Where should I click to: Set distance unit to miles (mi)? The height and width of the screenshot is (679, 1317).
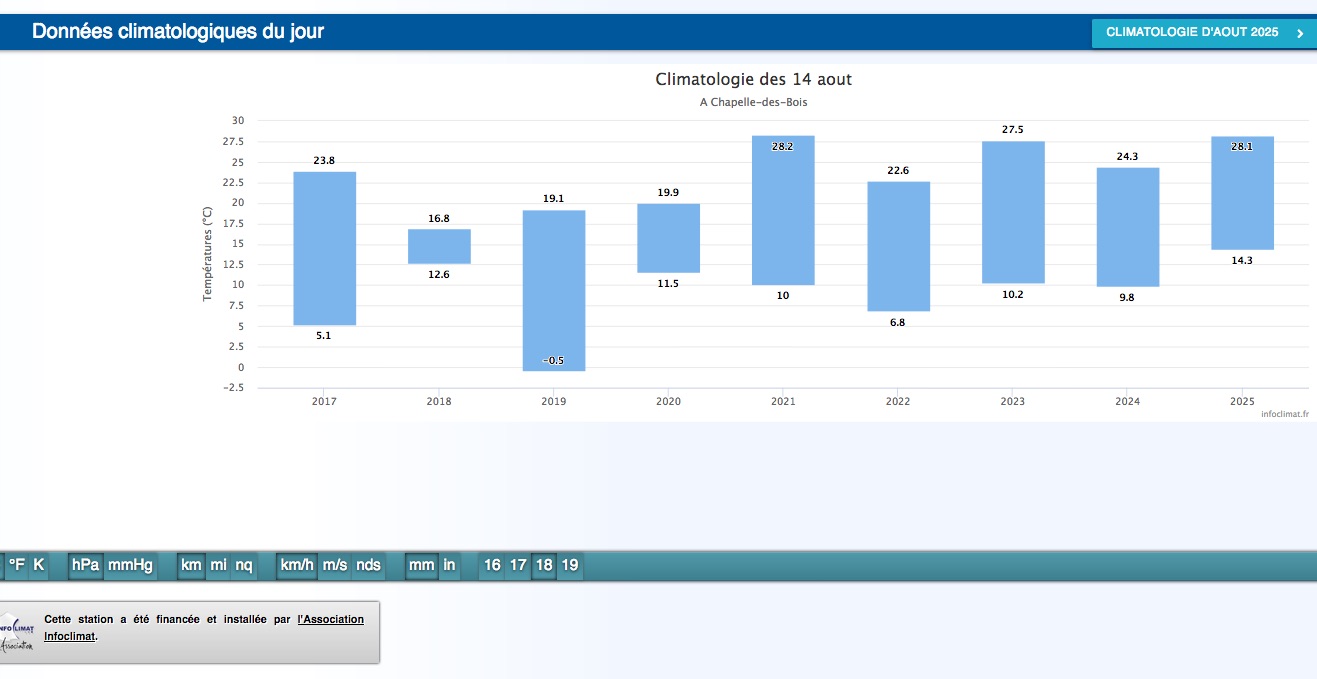(x=218, y=565)
